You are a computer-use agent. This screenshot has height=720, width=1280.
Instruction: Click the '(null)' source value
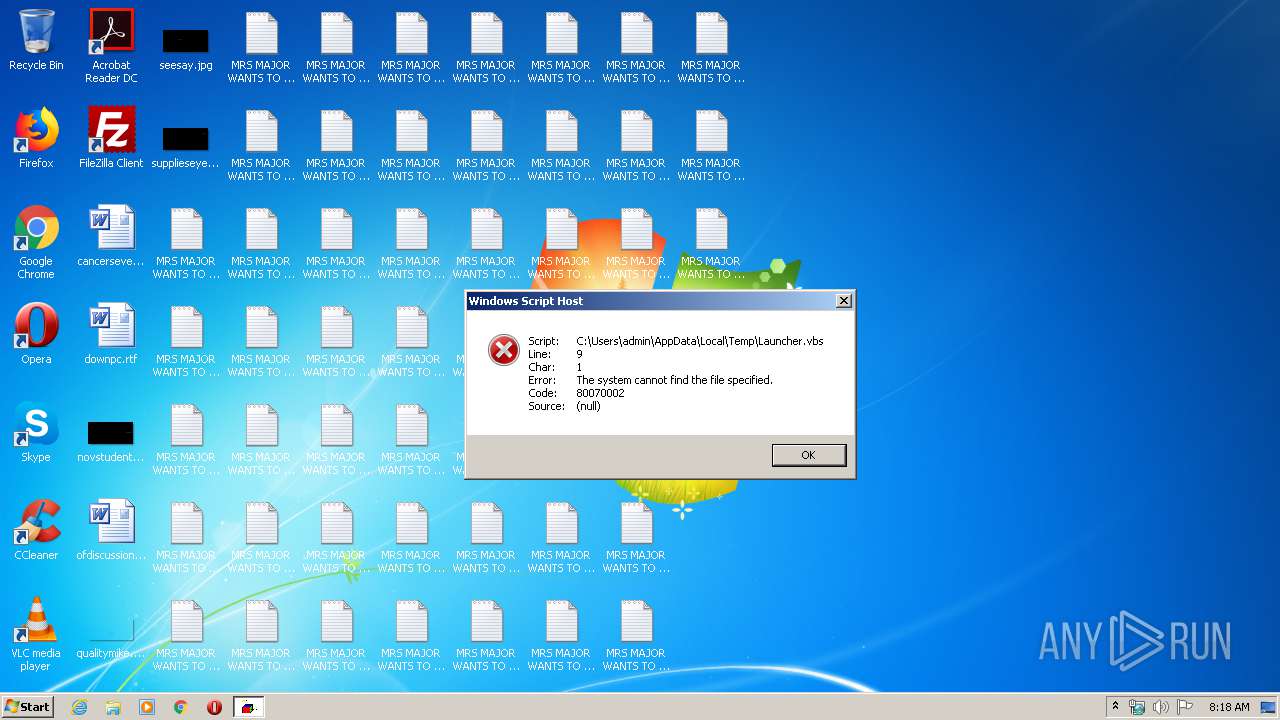(x=588, y=406)
